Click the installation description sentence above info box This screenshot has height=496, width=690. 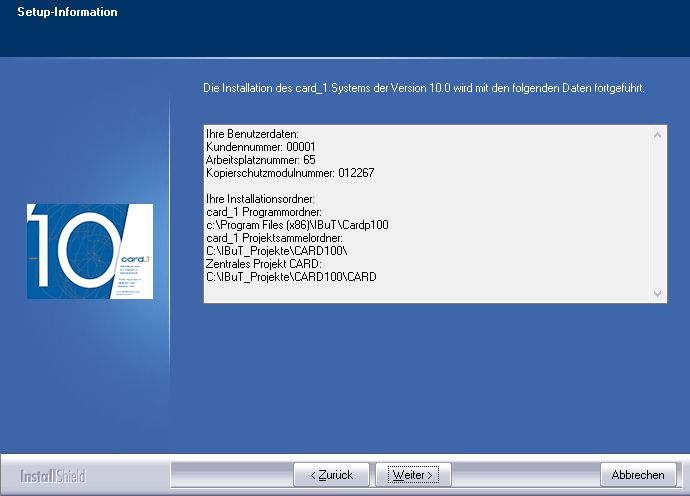(424, 88)
